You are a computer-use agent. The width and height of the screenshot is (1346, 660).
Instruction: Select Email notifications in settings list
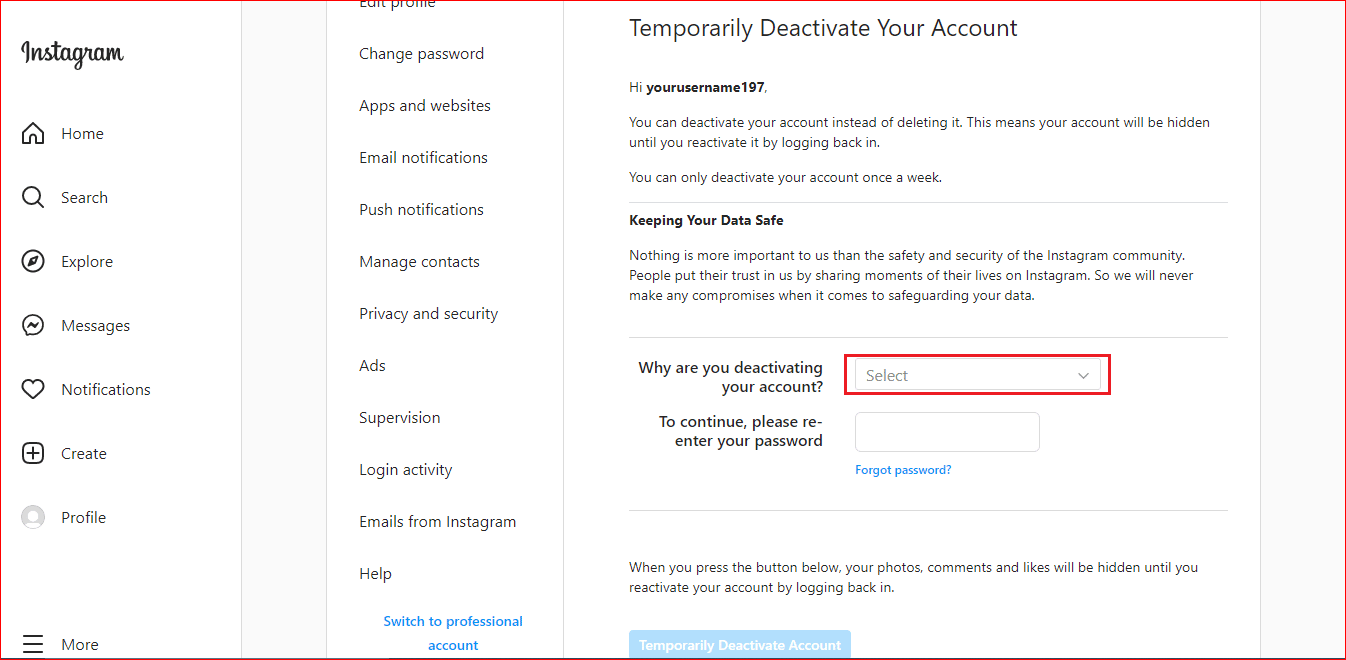(x=423, y=158)
